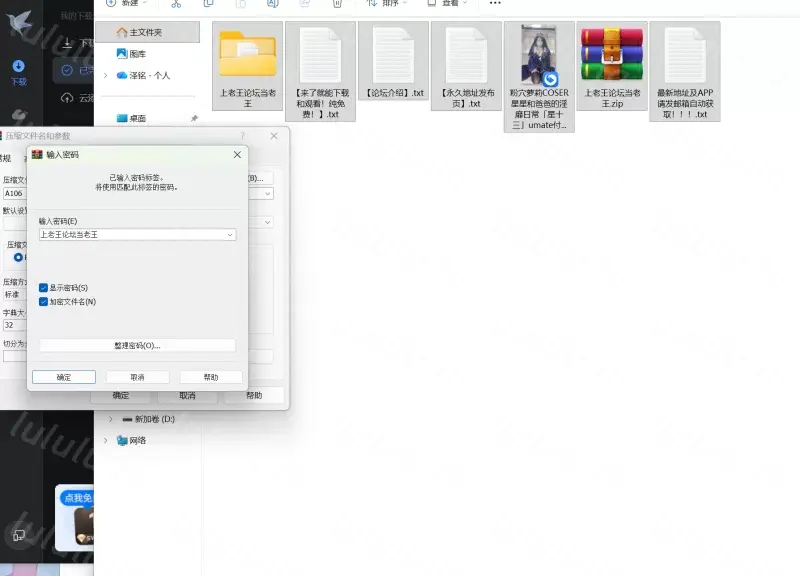Click the 标准 compression method field
Screen dimensions: 800x576
pos(15,294)
